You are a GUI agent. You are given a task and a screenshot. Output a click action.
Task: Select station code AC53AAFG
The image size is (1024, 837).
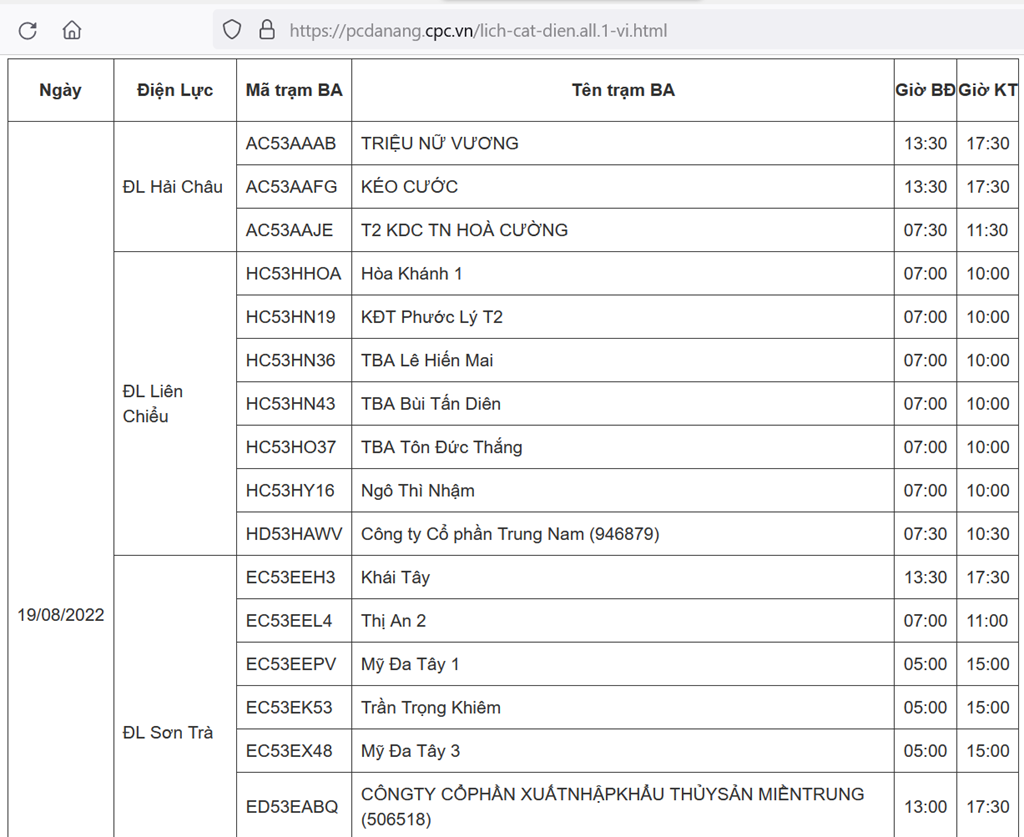pos(291,187)
